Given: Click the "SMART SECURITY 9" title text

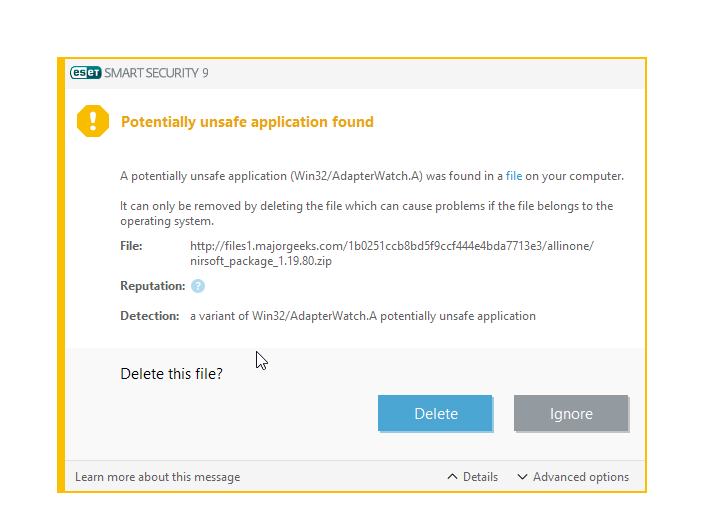Looking at the screenshot, I should click(x=156, y=73).
